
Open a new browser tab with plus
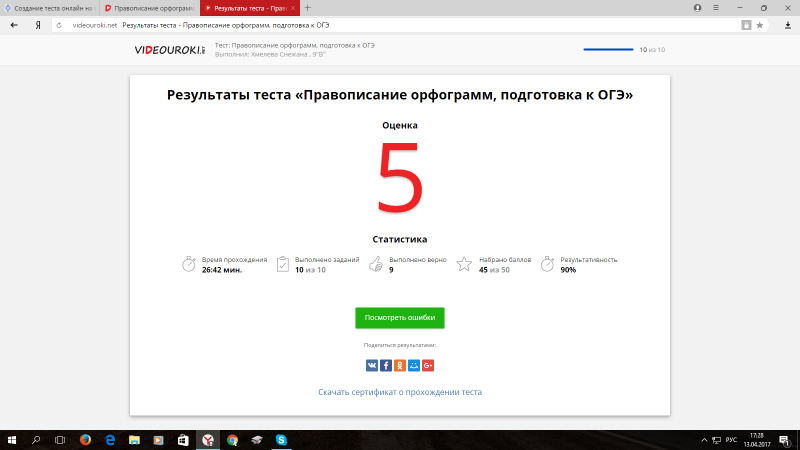point(307,7)
